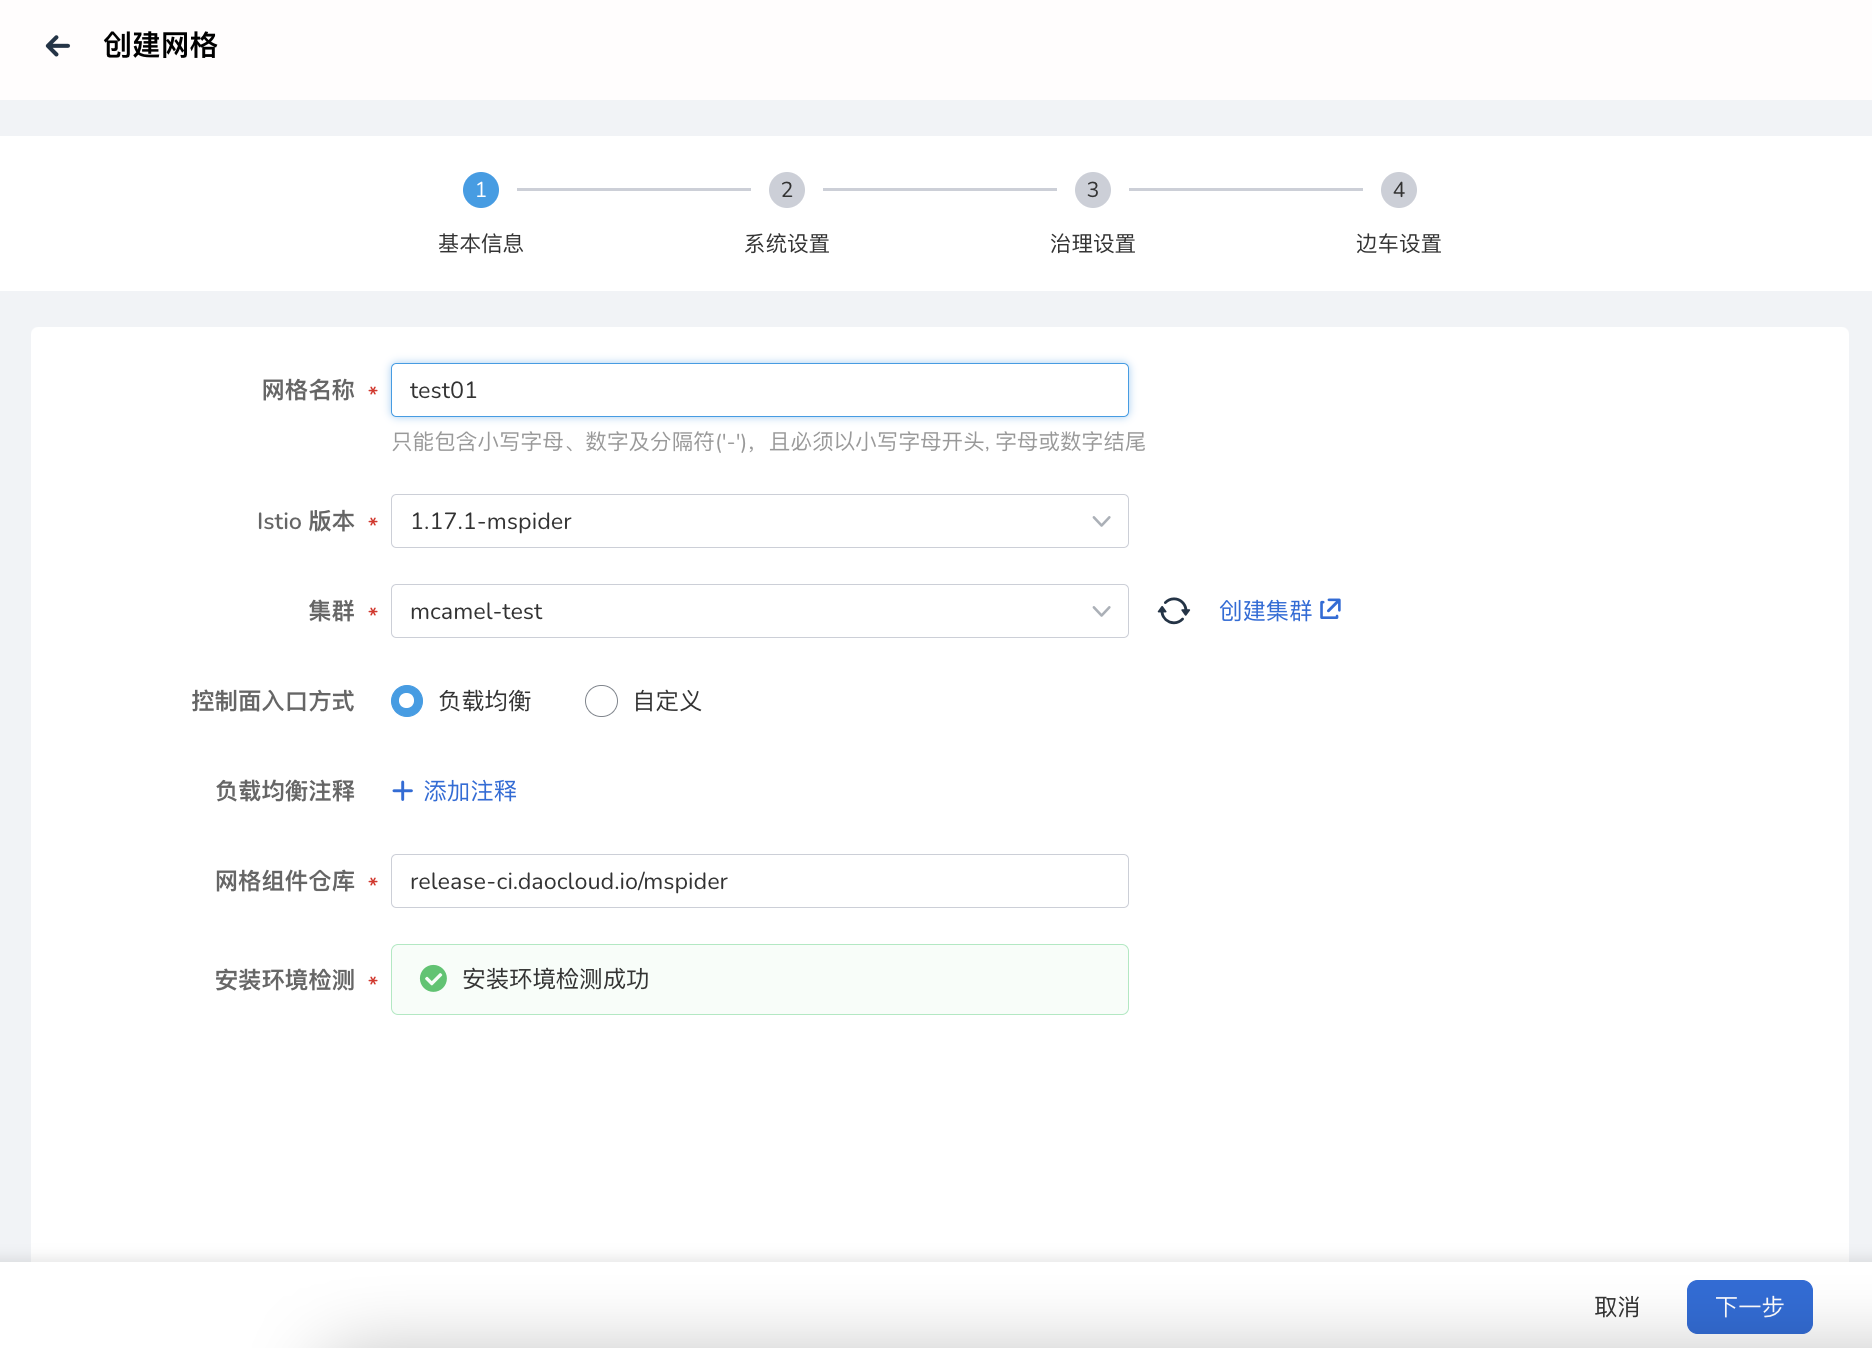This screenshot has height=1348, width=1872.
Task: Click the 创建网格 page title
Action: (160, 45)
